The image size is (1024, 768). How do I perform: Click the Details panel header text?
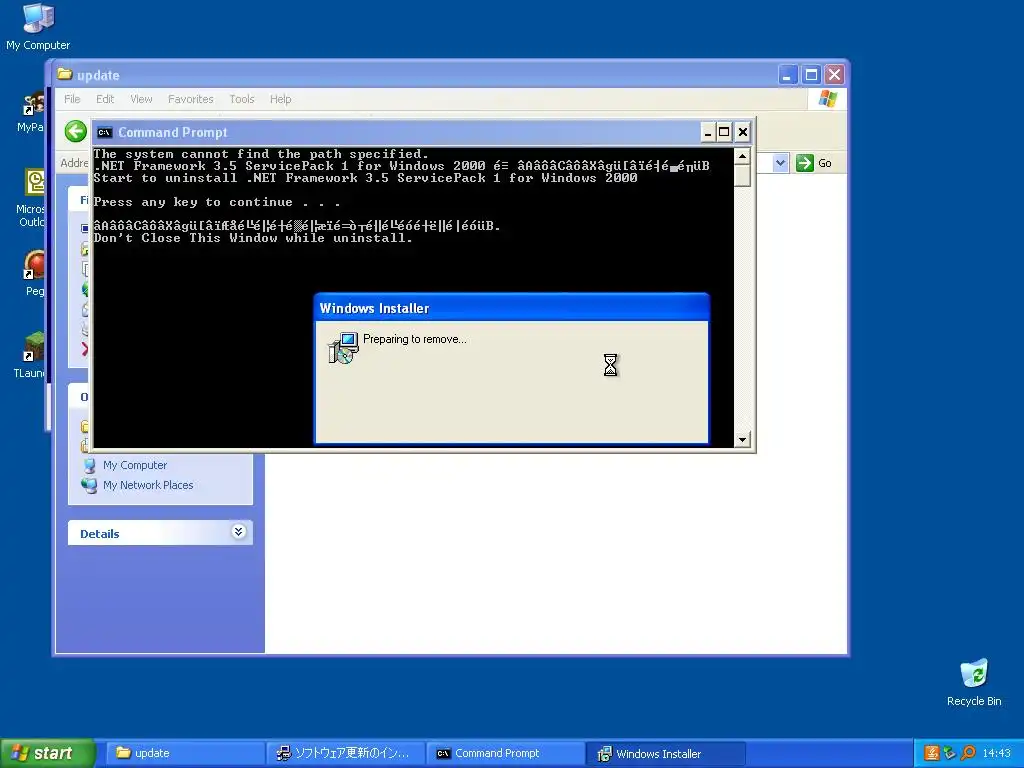click(99, 534)
